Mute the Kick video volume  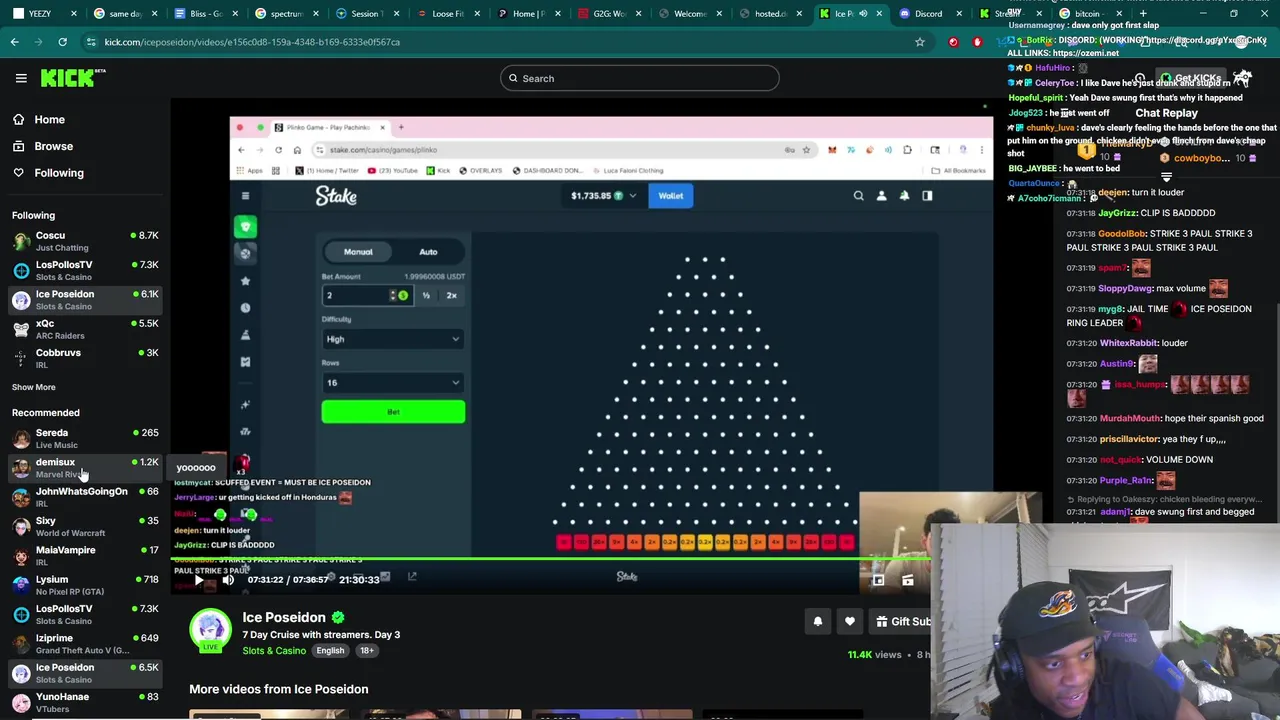click(x=228, y=579)
